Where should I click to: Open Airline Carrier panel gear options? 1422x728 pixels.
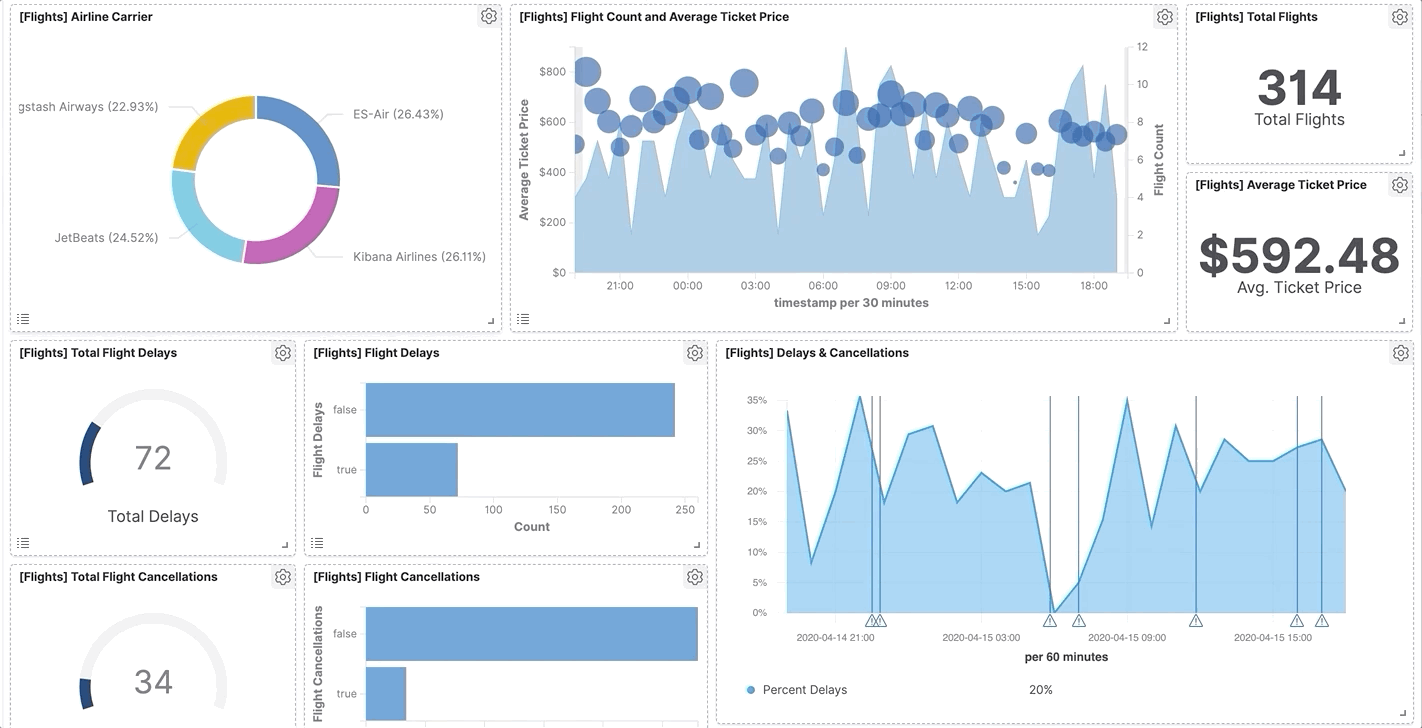point(488,16)
